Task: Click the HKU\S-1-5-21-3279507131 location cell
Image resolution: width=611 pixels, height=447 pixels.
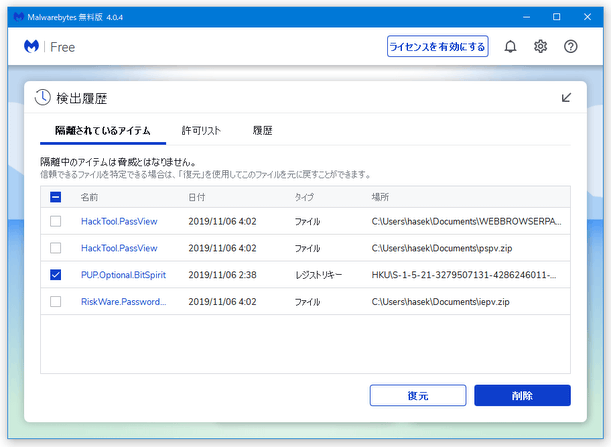Action: [x=464, y=275]
